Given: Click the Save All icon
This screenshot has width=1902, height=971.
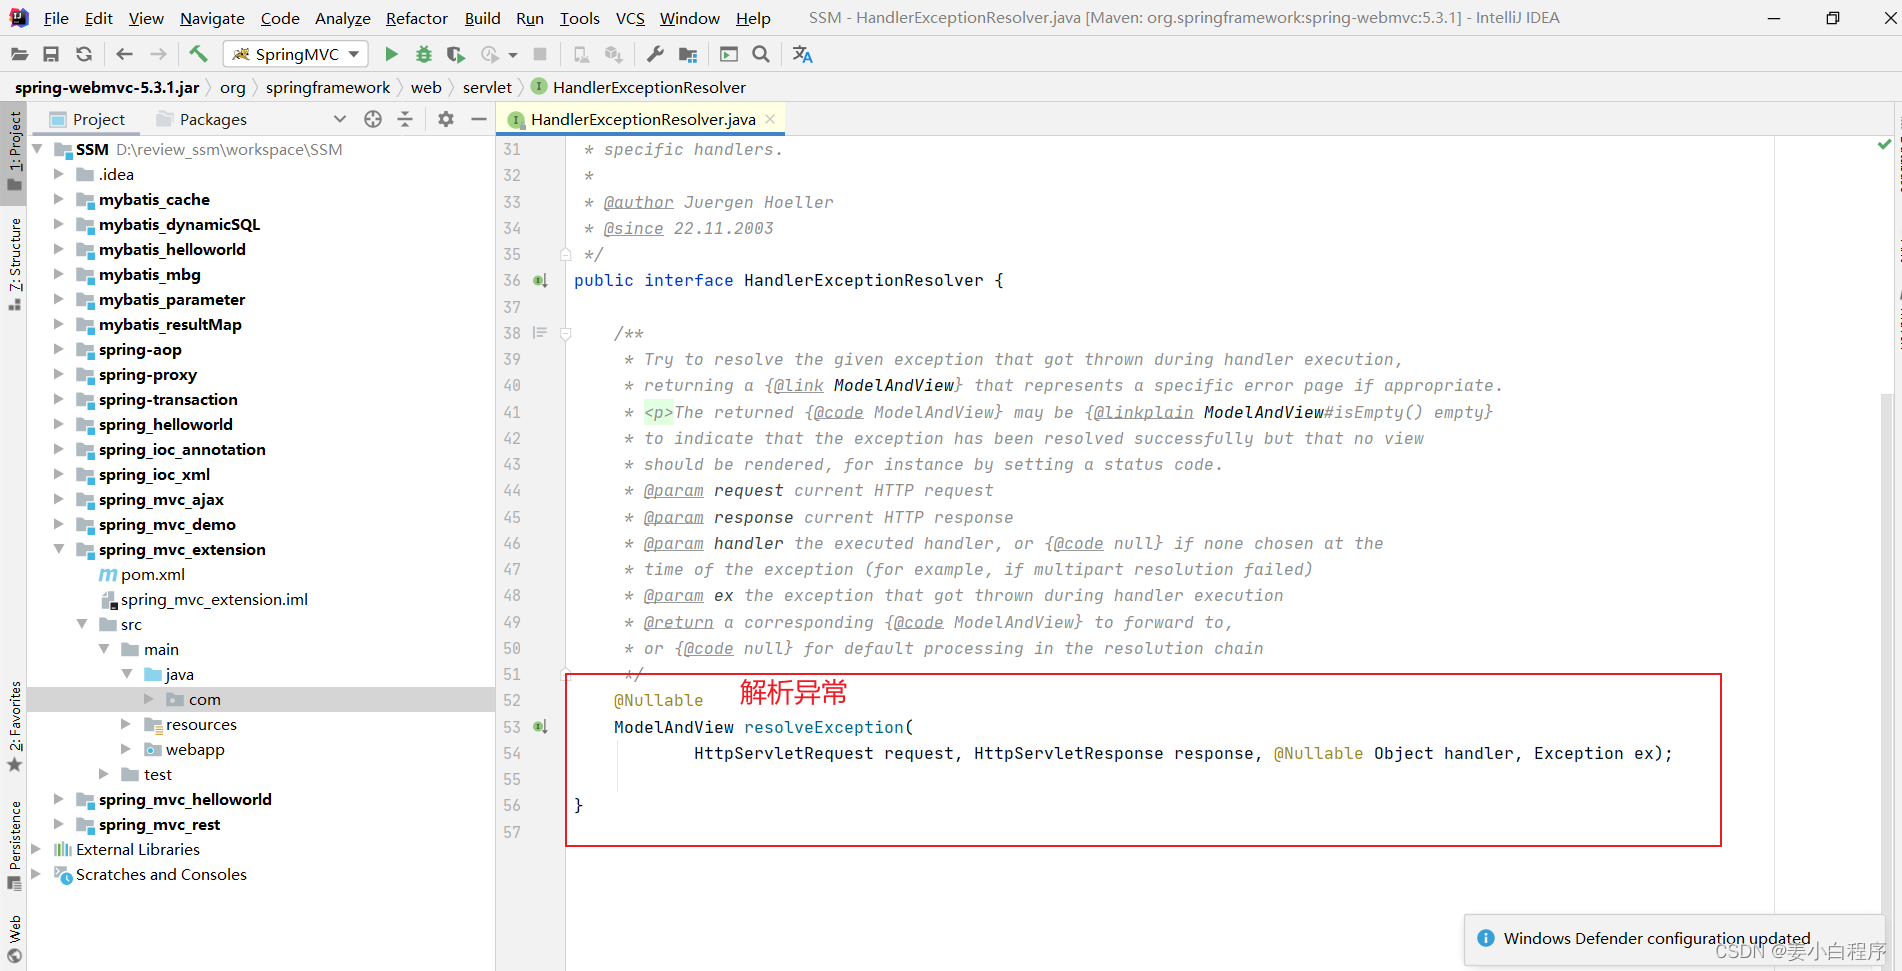Looking at the screenshot, I should click(x=51, y=54).
